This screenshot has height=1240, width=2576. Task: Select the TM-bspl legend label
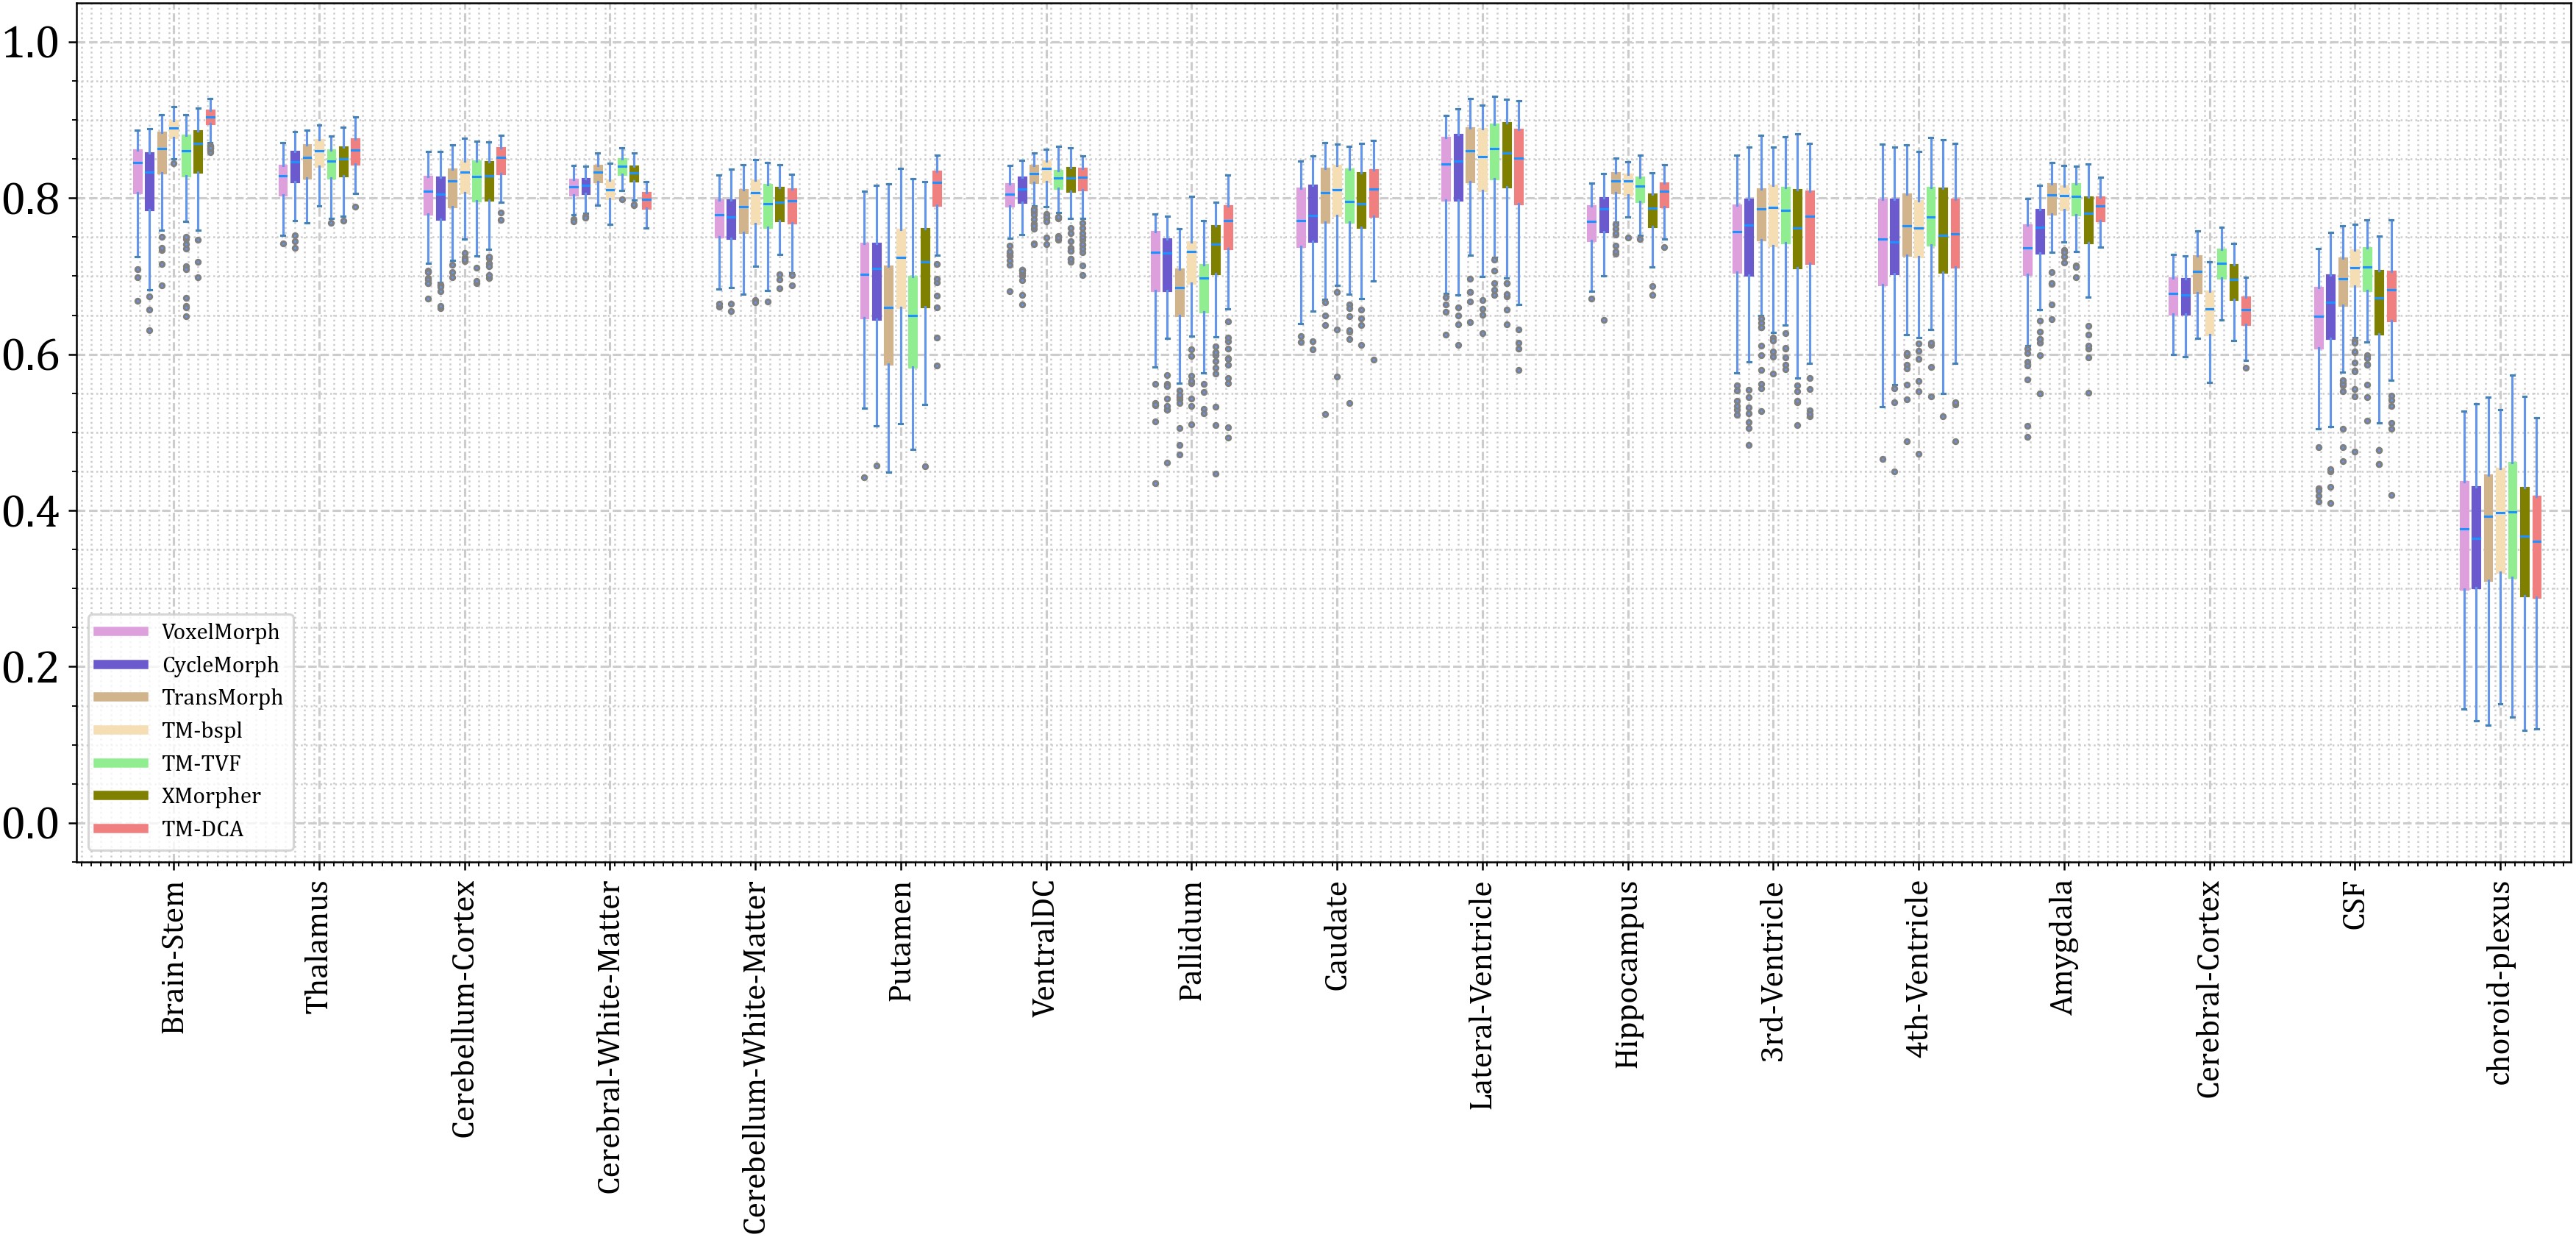tap(202, 730)
